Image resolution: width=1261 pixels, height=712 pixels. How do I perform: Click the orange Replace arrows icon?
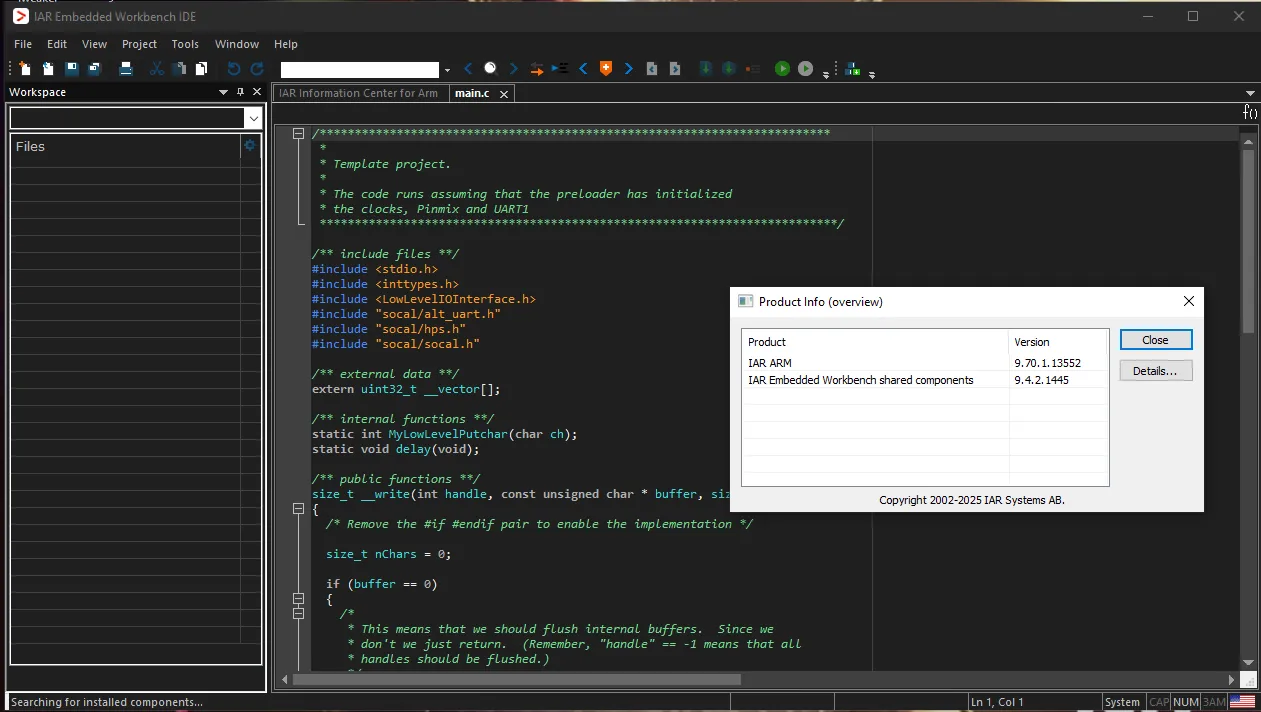pos(537,69)
